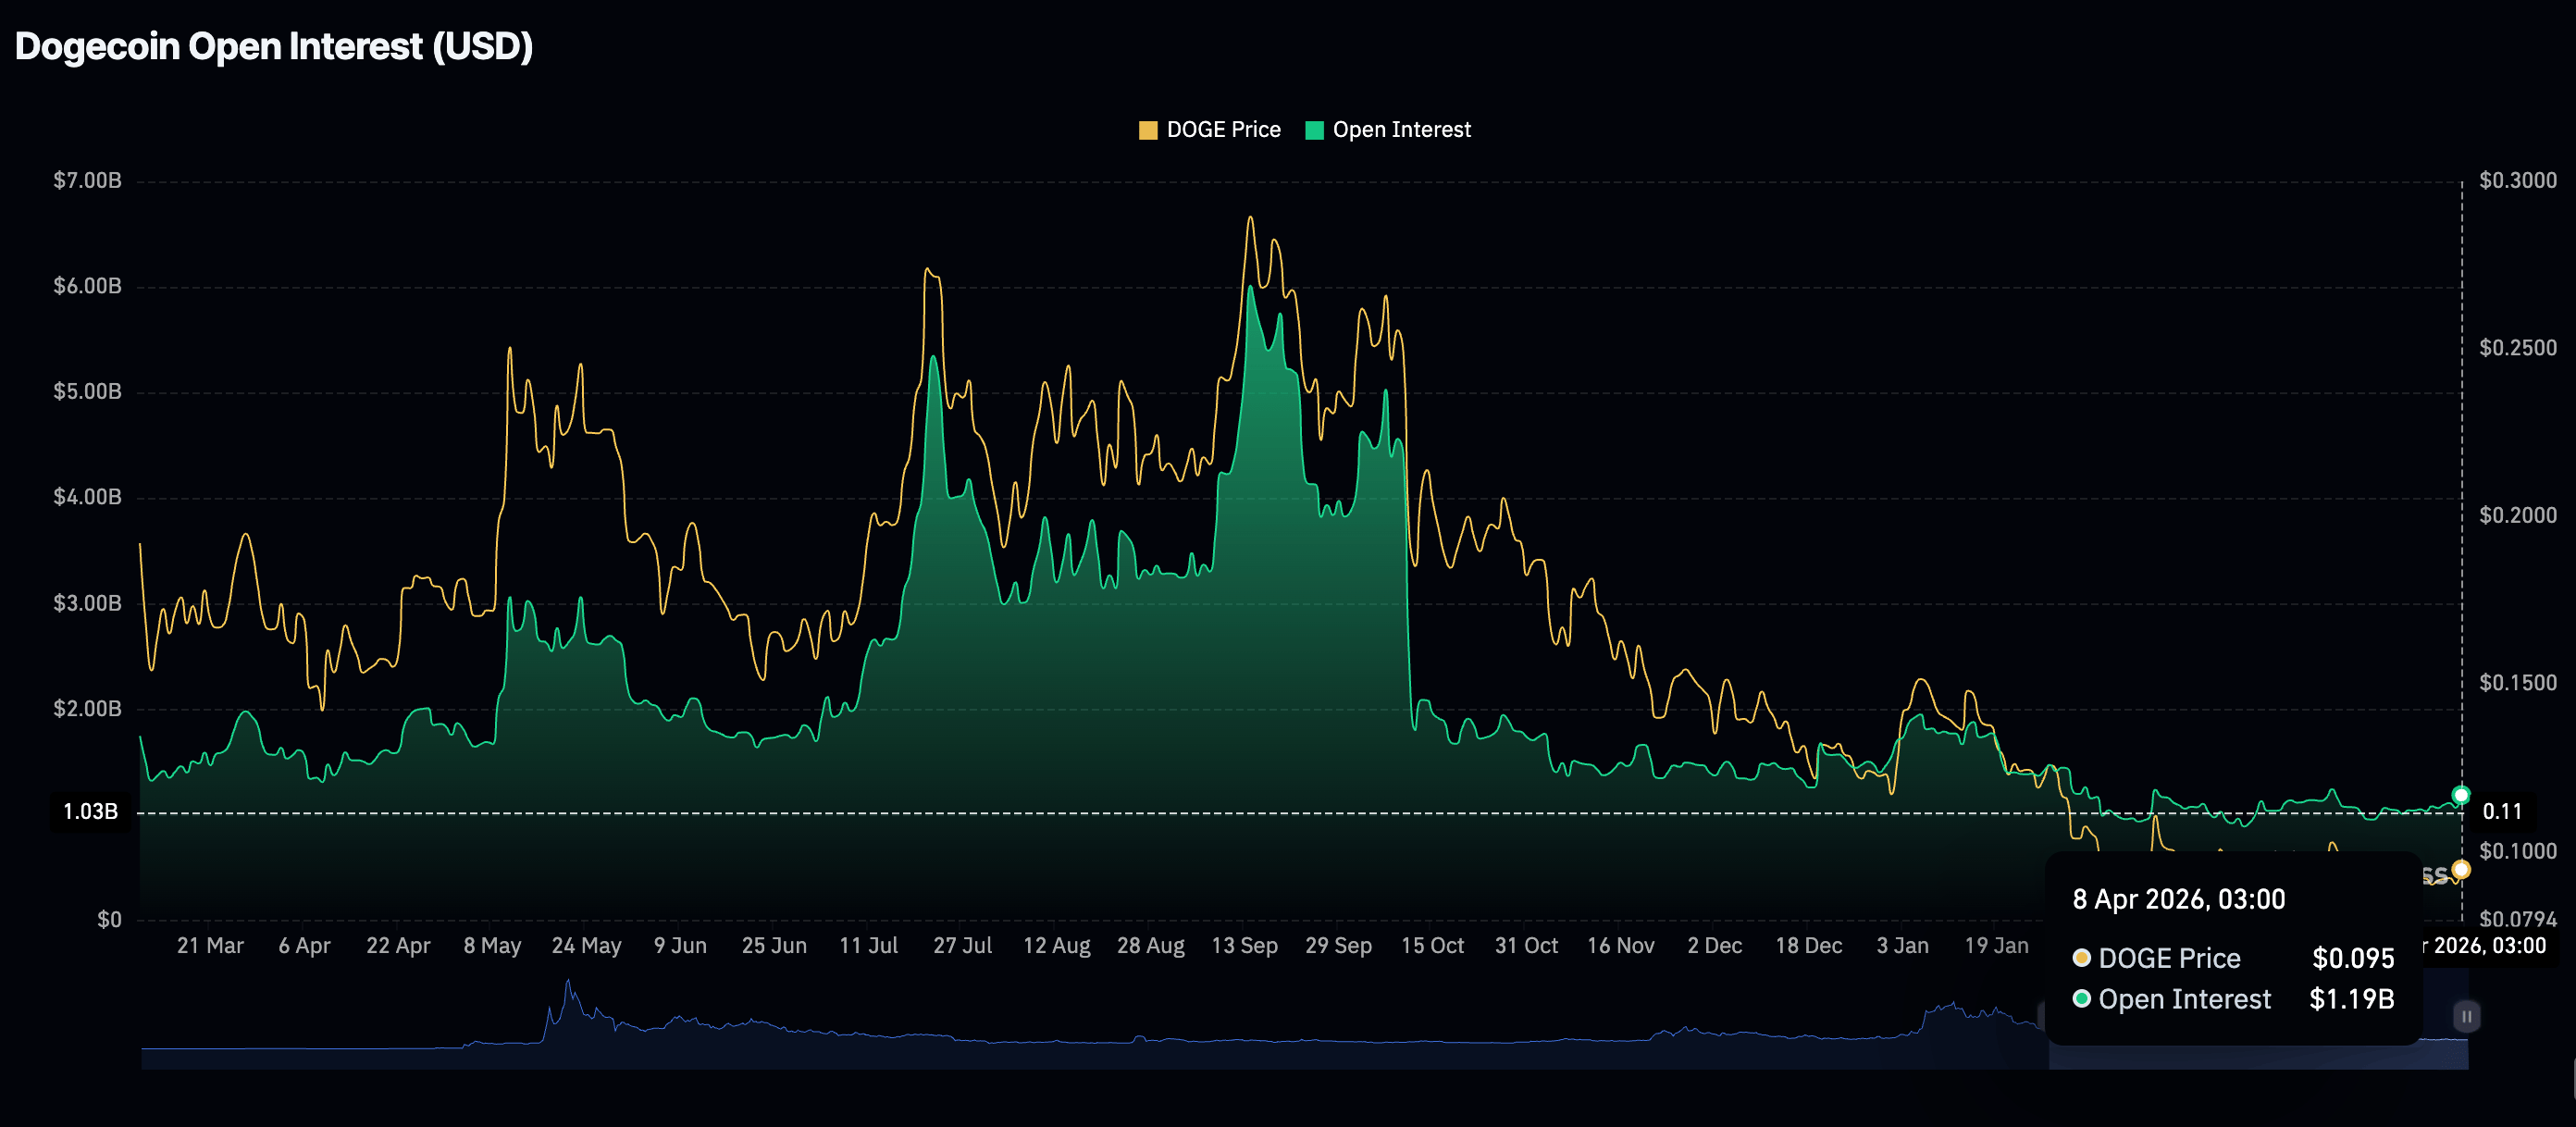Click the 1.03B crosshair value label
Viewport: 2576px width, 1127px height.
point(90,811)
